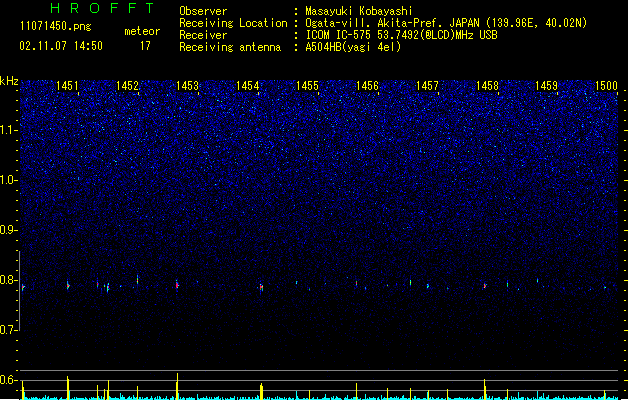The width and height of the screenshot is (629, 400).
Task: Click the 1457 time axis label
Action: point(427,86)
